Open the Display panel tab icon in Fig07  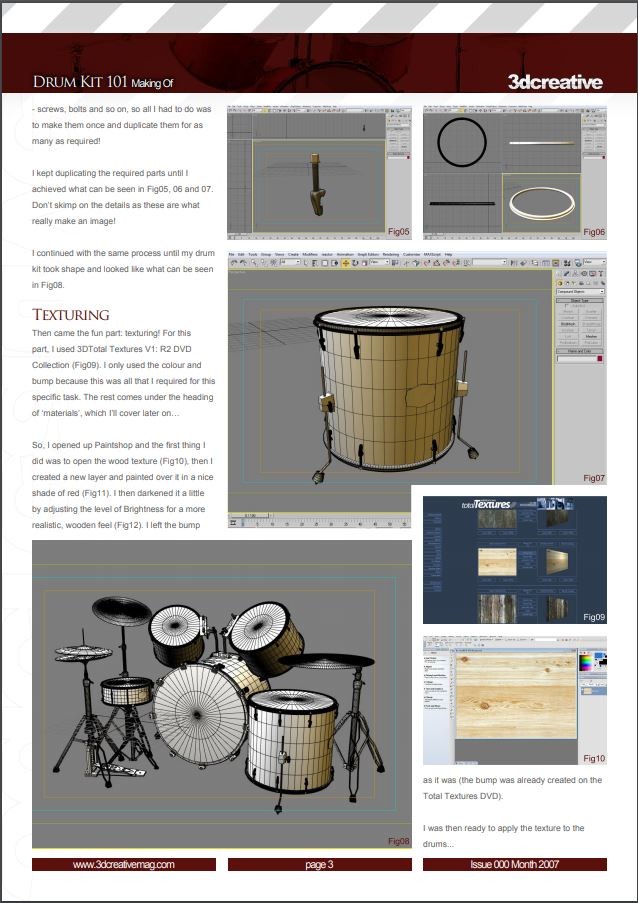tap(593, 274)
